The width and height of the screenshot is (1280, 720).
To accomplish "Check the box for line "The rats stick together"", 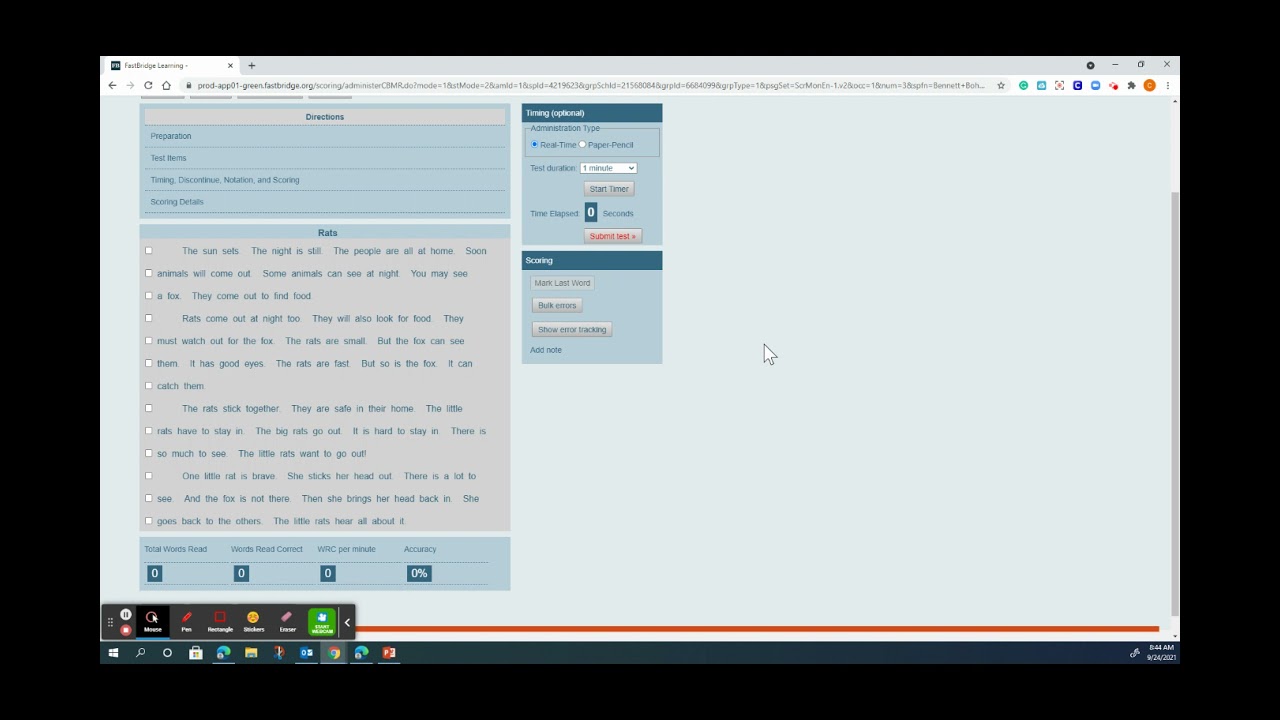I will 149,408.
